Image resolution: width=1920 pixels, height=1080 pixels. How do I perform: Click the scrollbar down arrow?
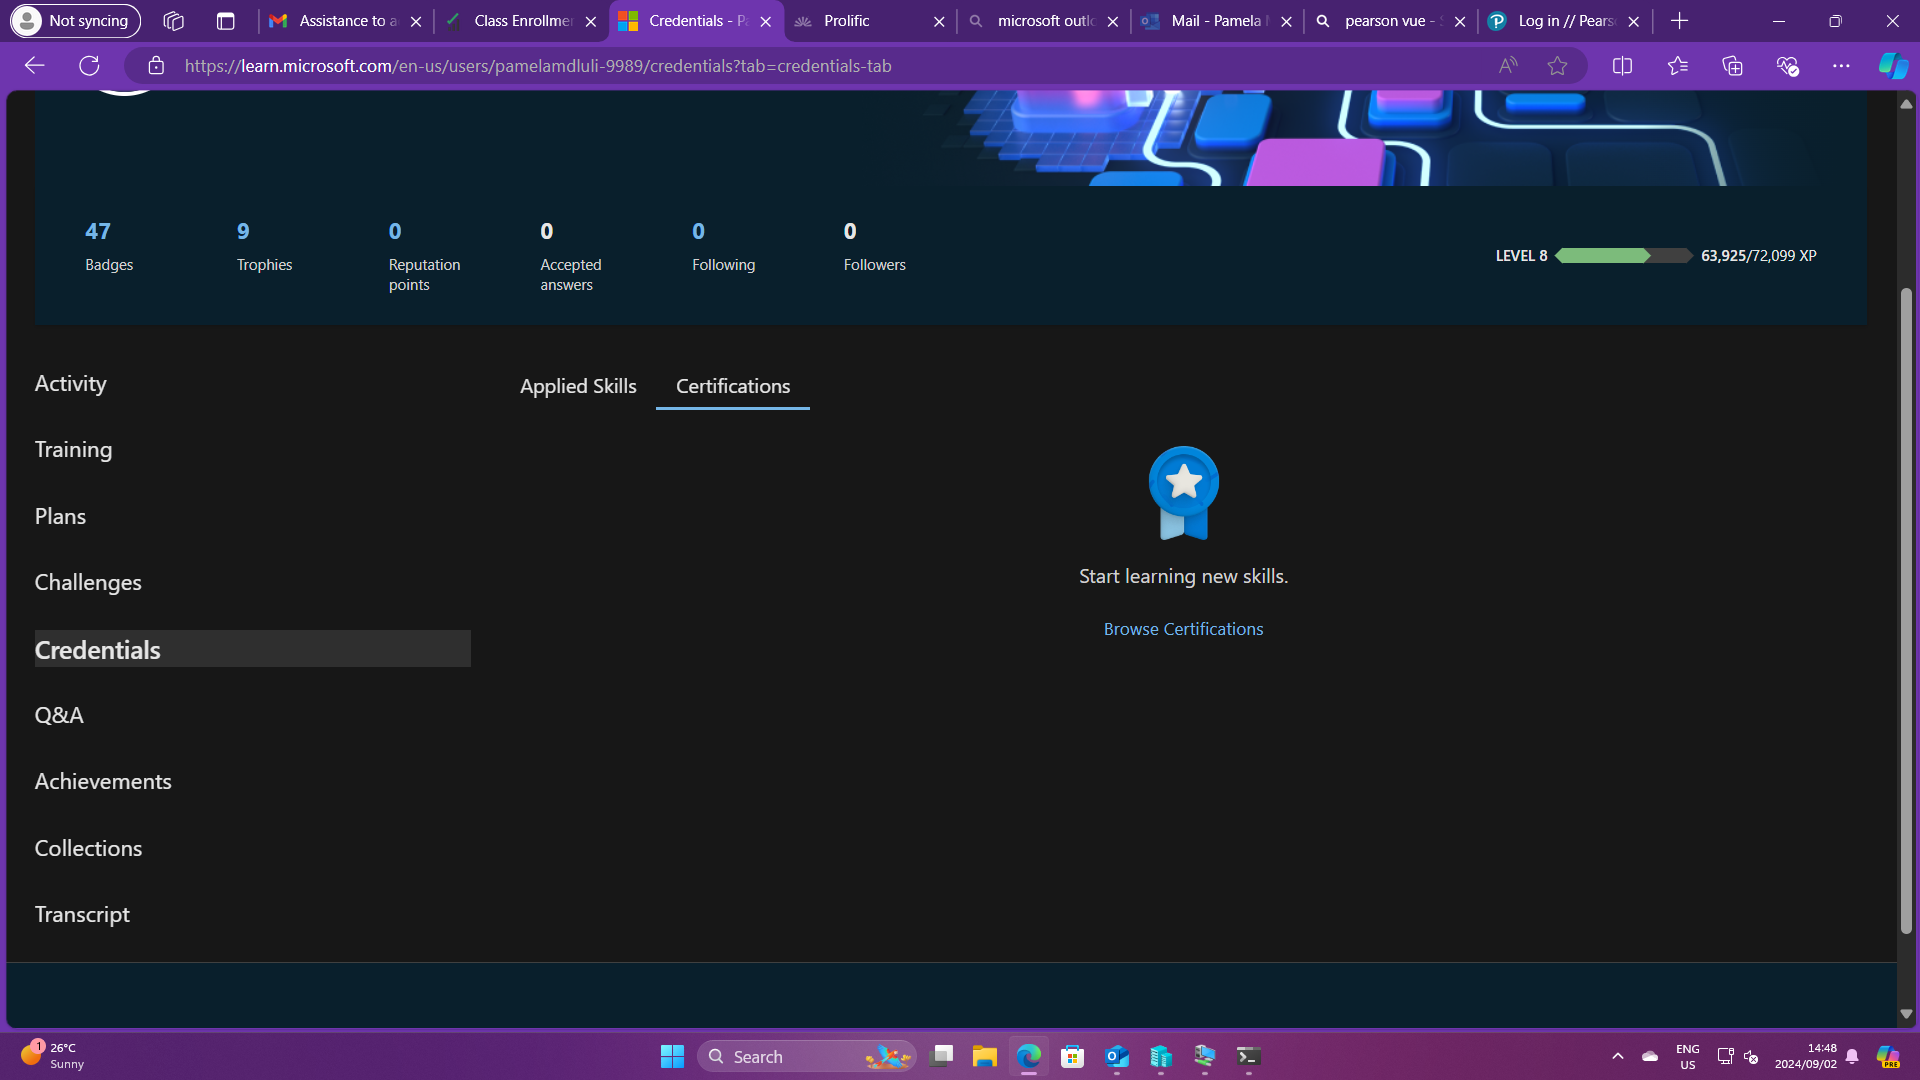(1906, 1013)
